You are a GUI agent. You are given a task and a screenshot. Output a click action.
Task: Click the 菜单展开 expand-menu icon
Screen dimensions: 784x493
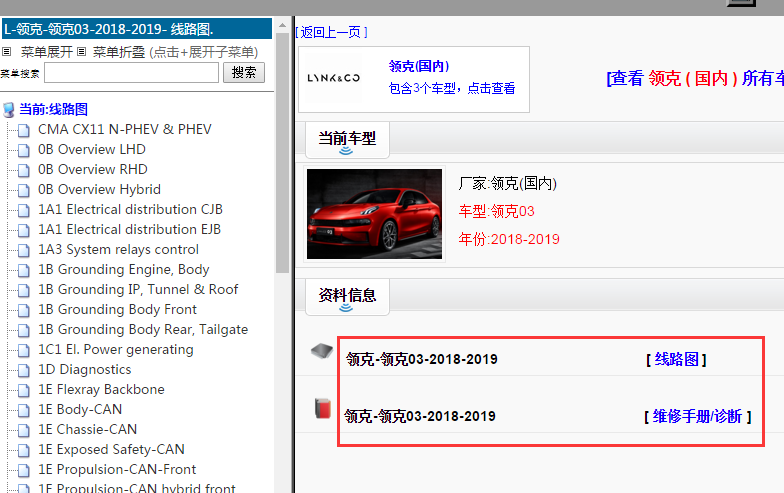coord(6,52)
